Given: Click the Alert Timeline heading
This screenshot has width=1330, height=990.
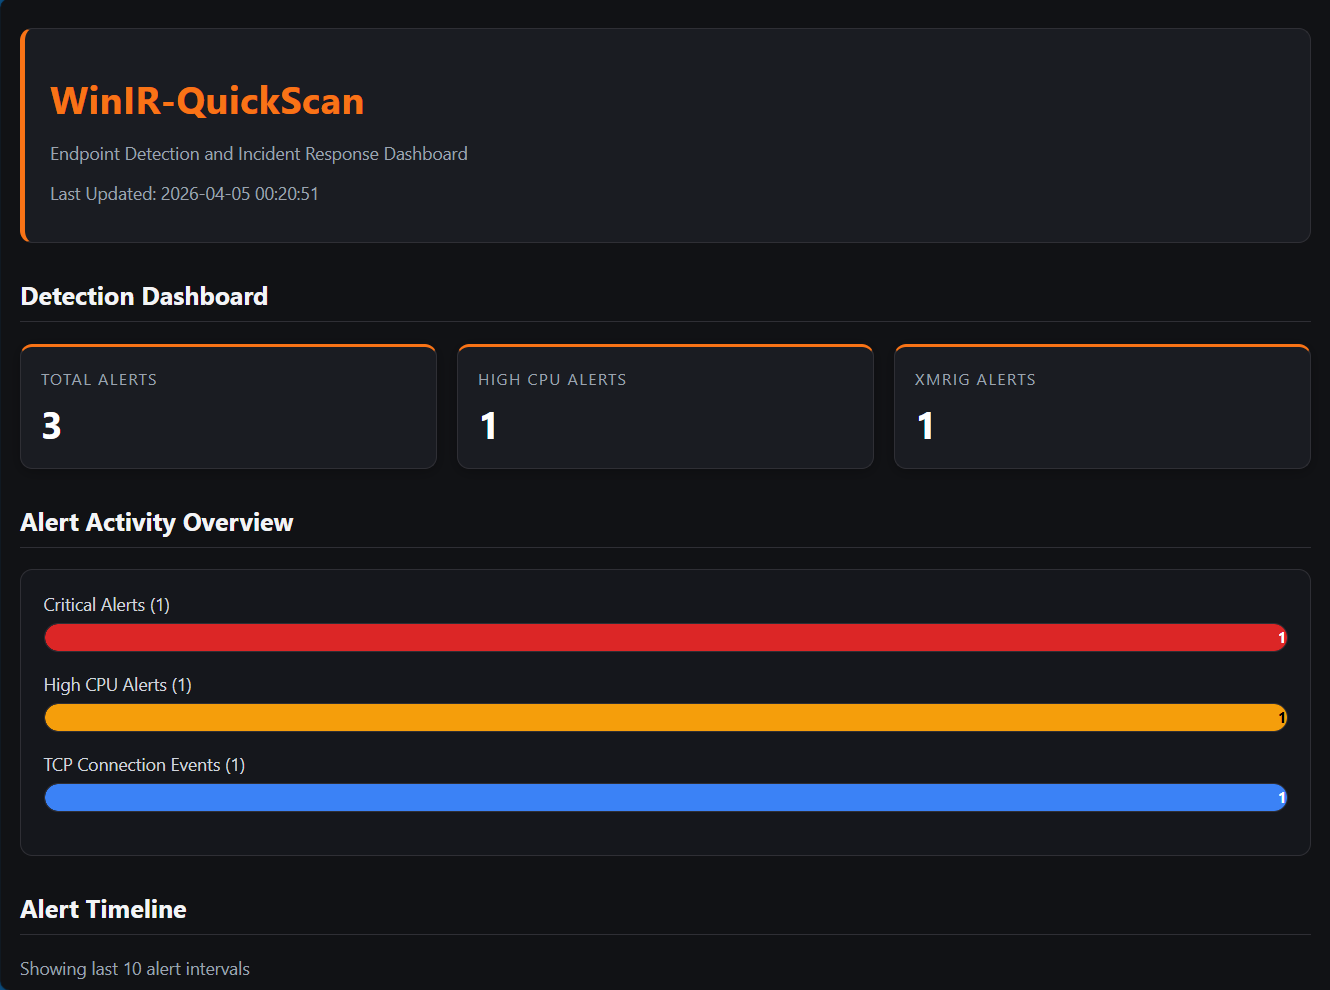Looking at the screenshot, I should click(x=103, y=909).
